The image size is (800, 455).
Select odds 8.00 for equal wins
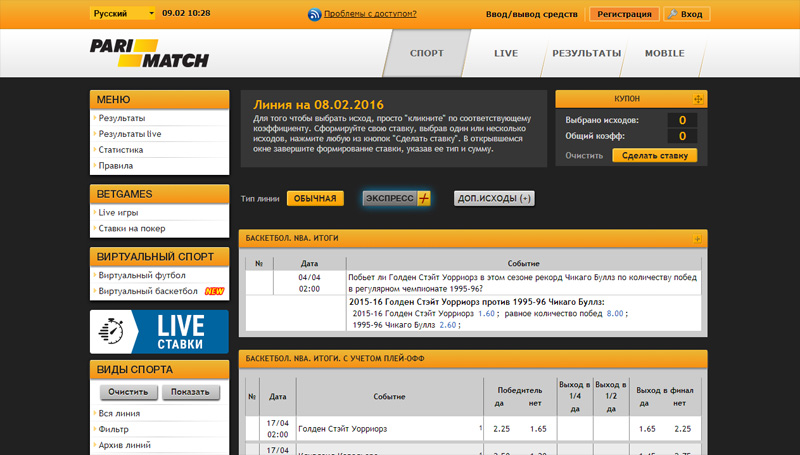[x=615, y=313]
